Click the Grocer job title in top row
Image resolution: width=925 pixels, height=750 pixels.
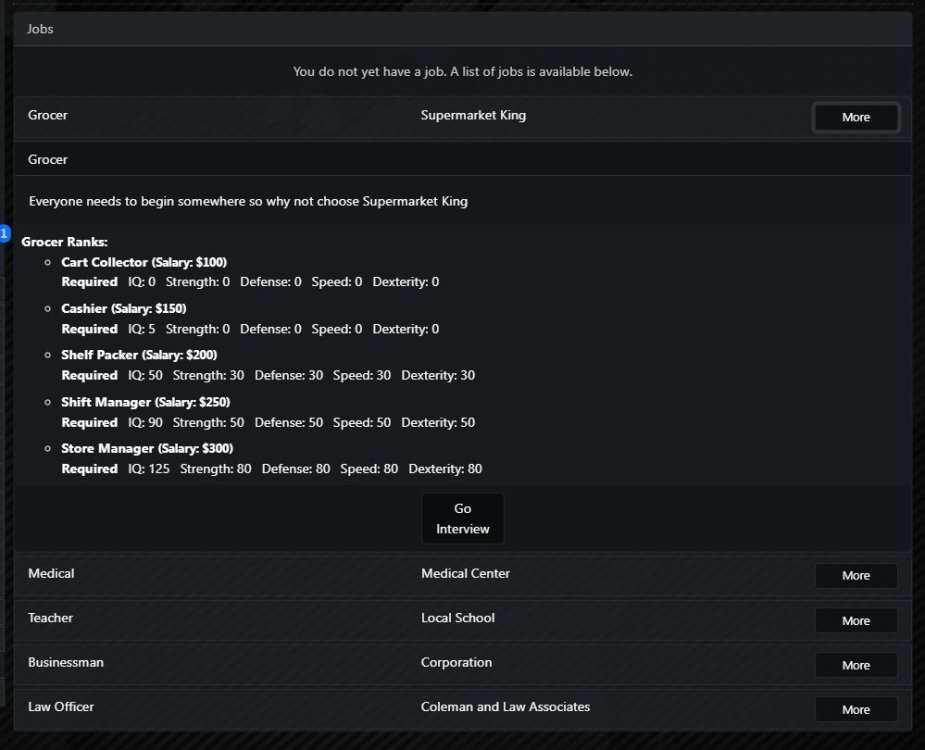(x=48, y=115)
